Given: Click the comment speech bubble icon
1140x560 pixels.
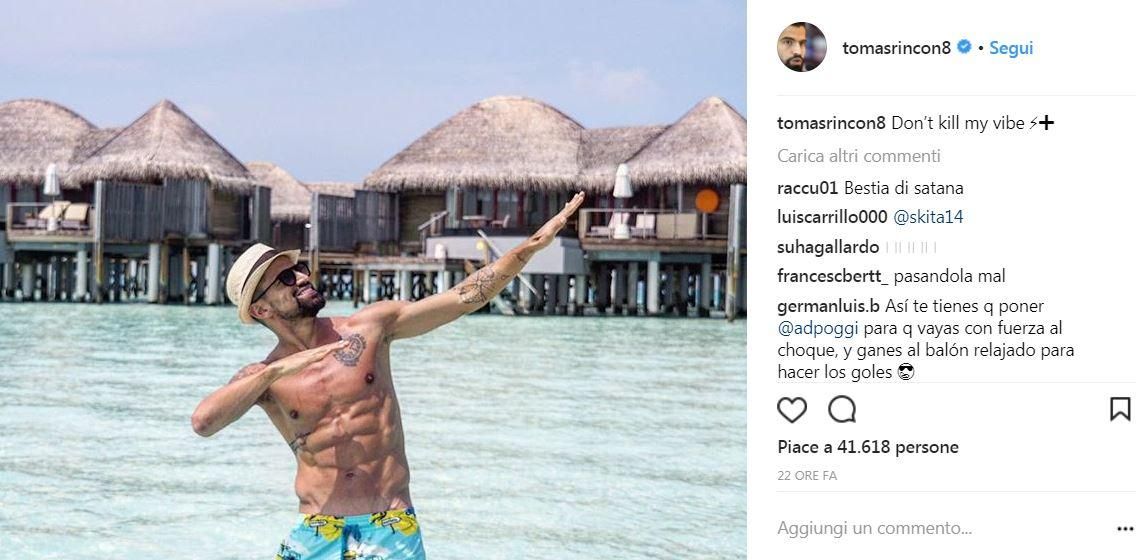Looking at the screenshot, I should tap(842, 410).
